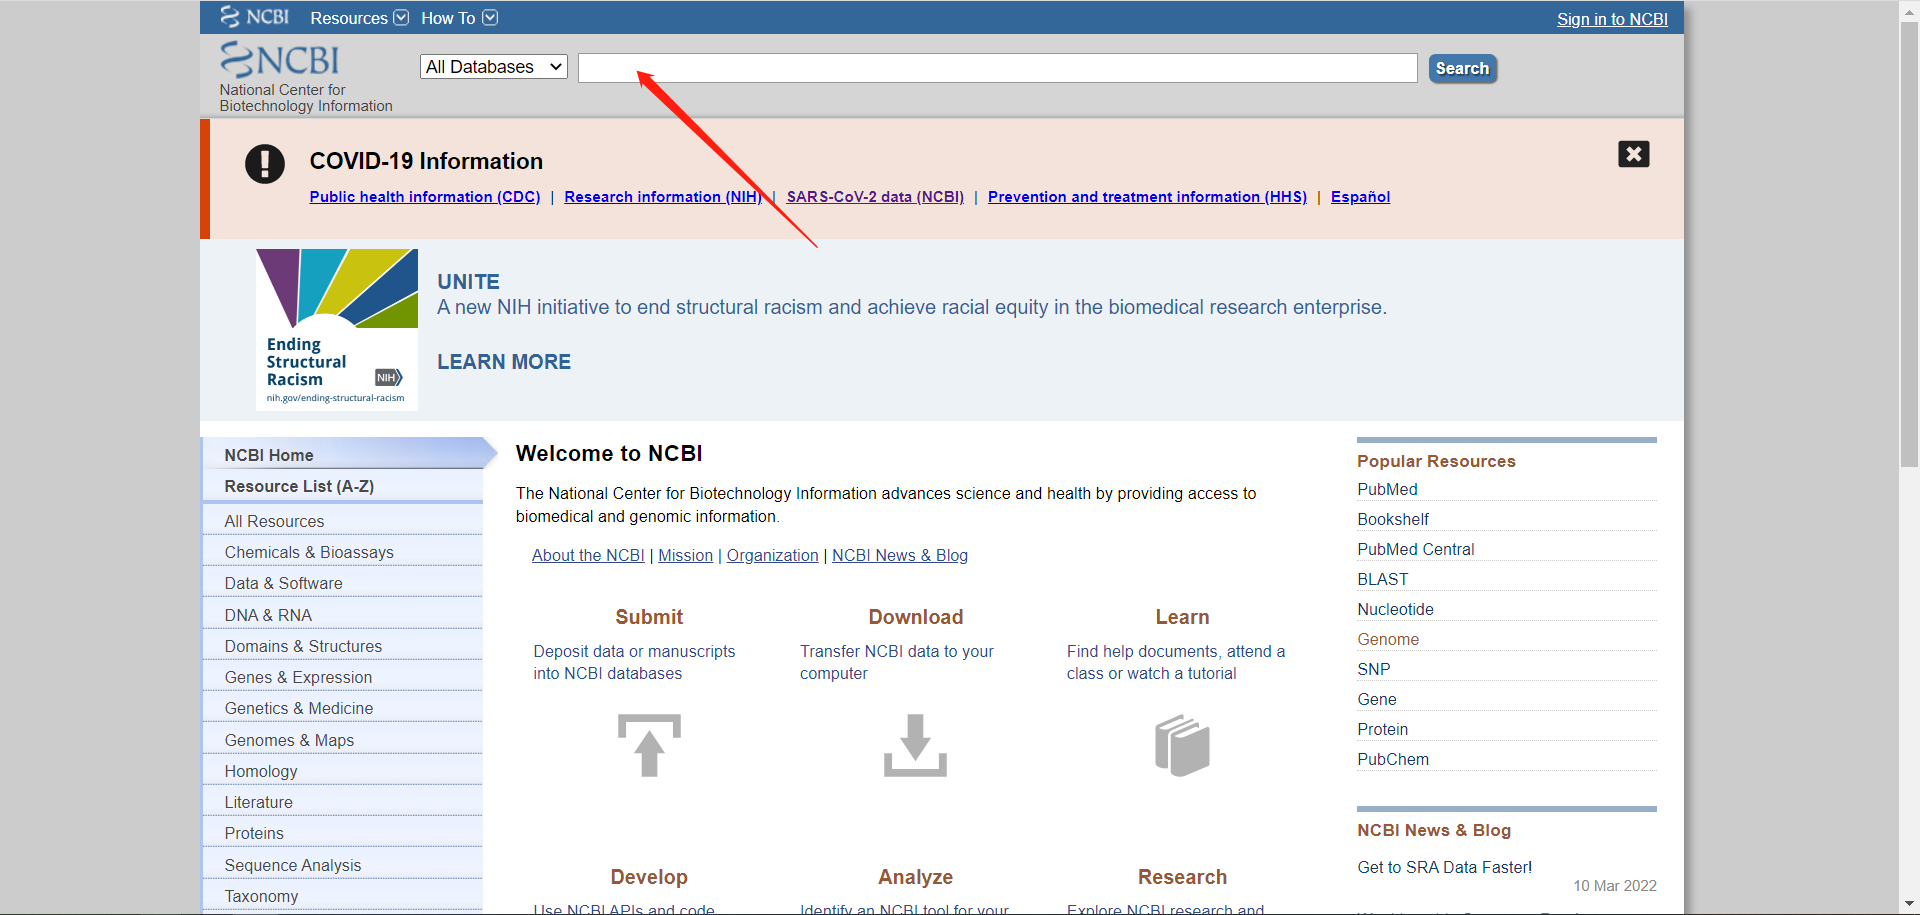The image size is (1920, 915).
Task: Click the Analyze heading
Action: tap(916, 877)
